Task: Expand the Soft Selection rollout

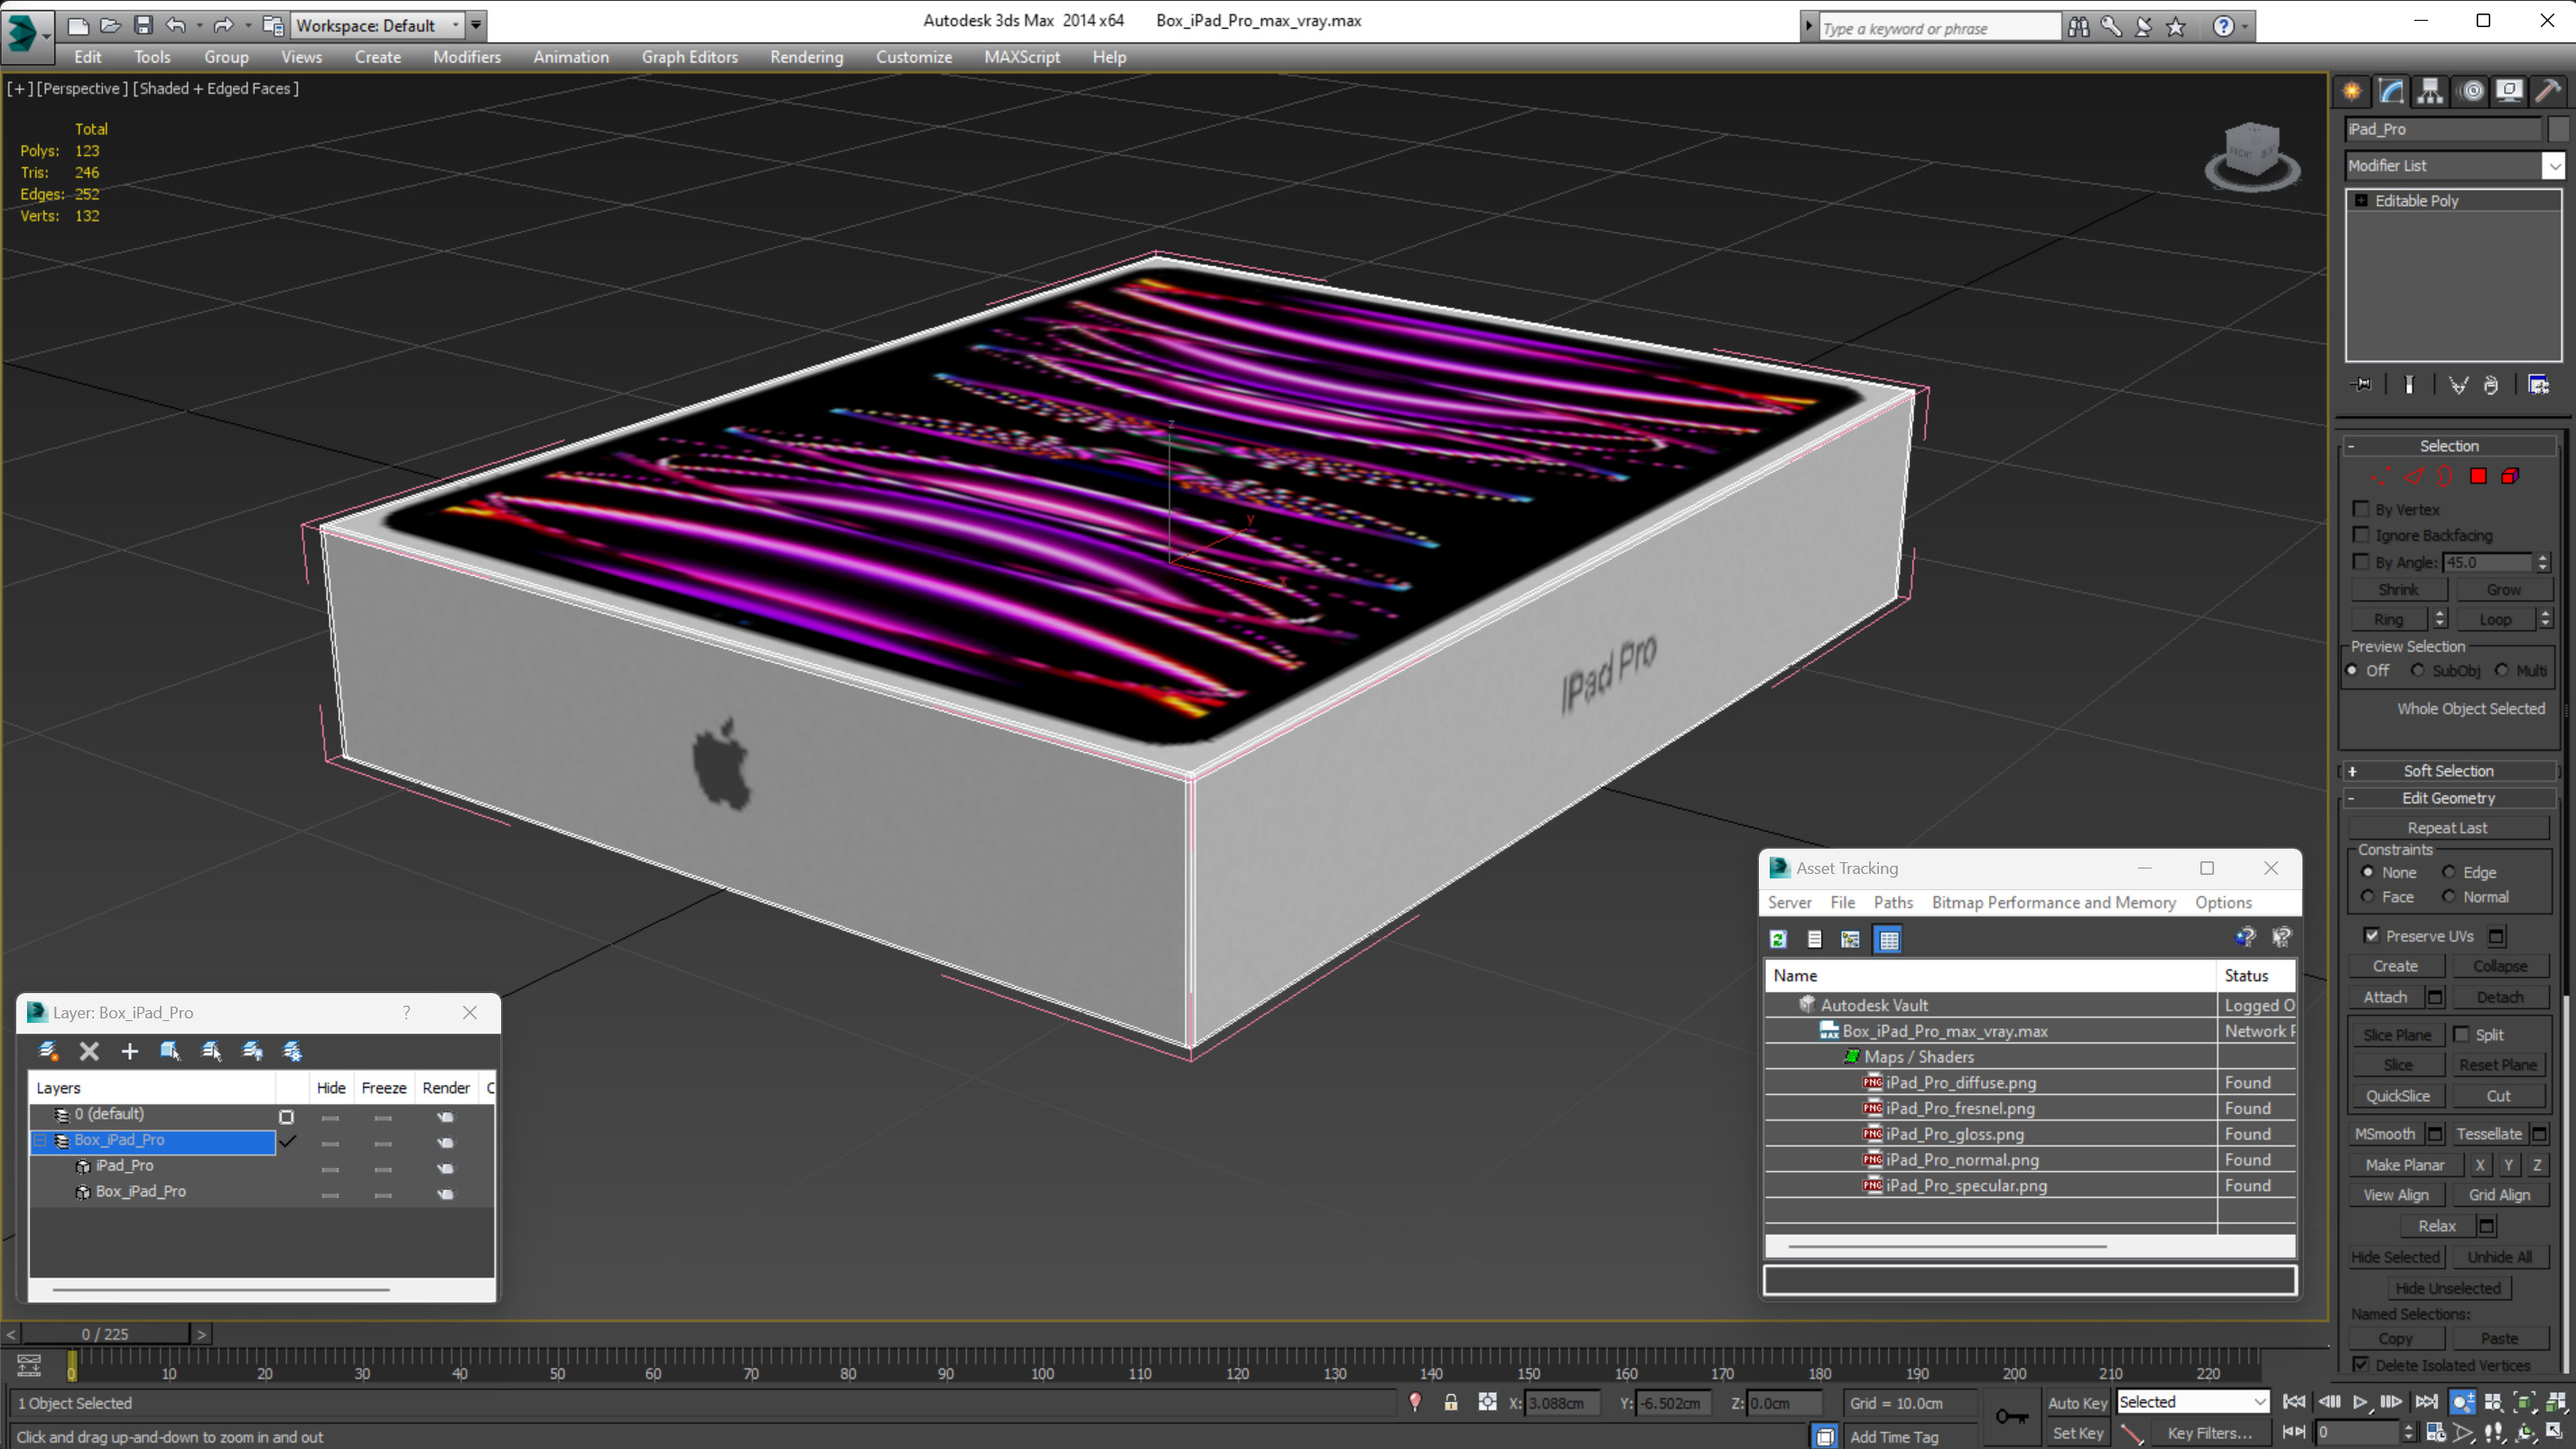Action: coord(2448,770)
